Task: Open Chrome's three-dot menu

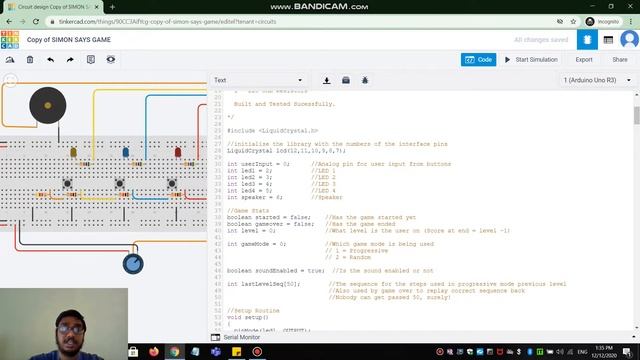Action: [631, 22]
